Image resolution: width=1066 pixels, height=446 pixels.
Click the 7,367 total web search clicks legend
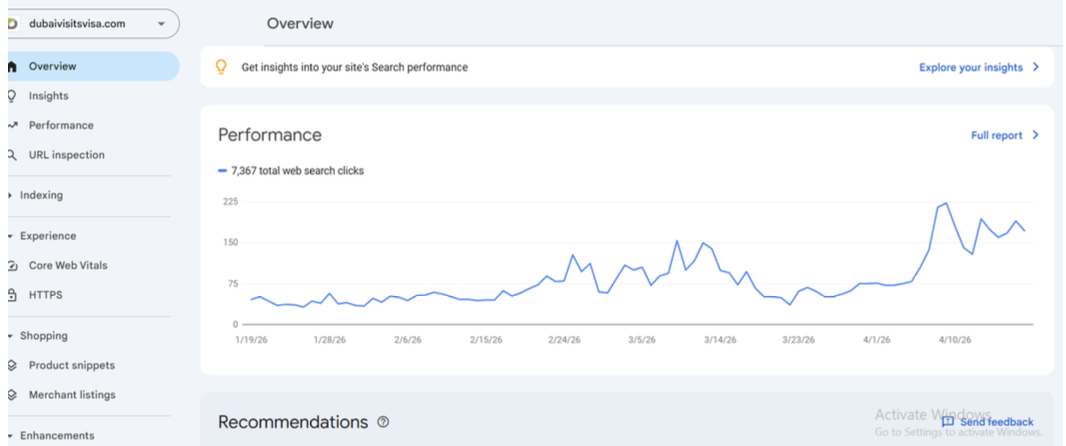click(291, 171)
